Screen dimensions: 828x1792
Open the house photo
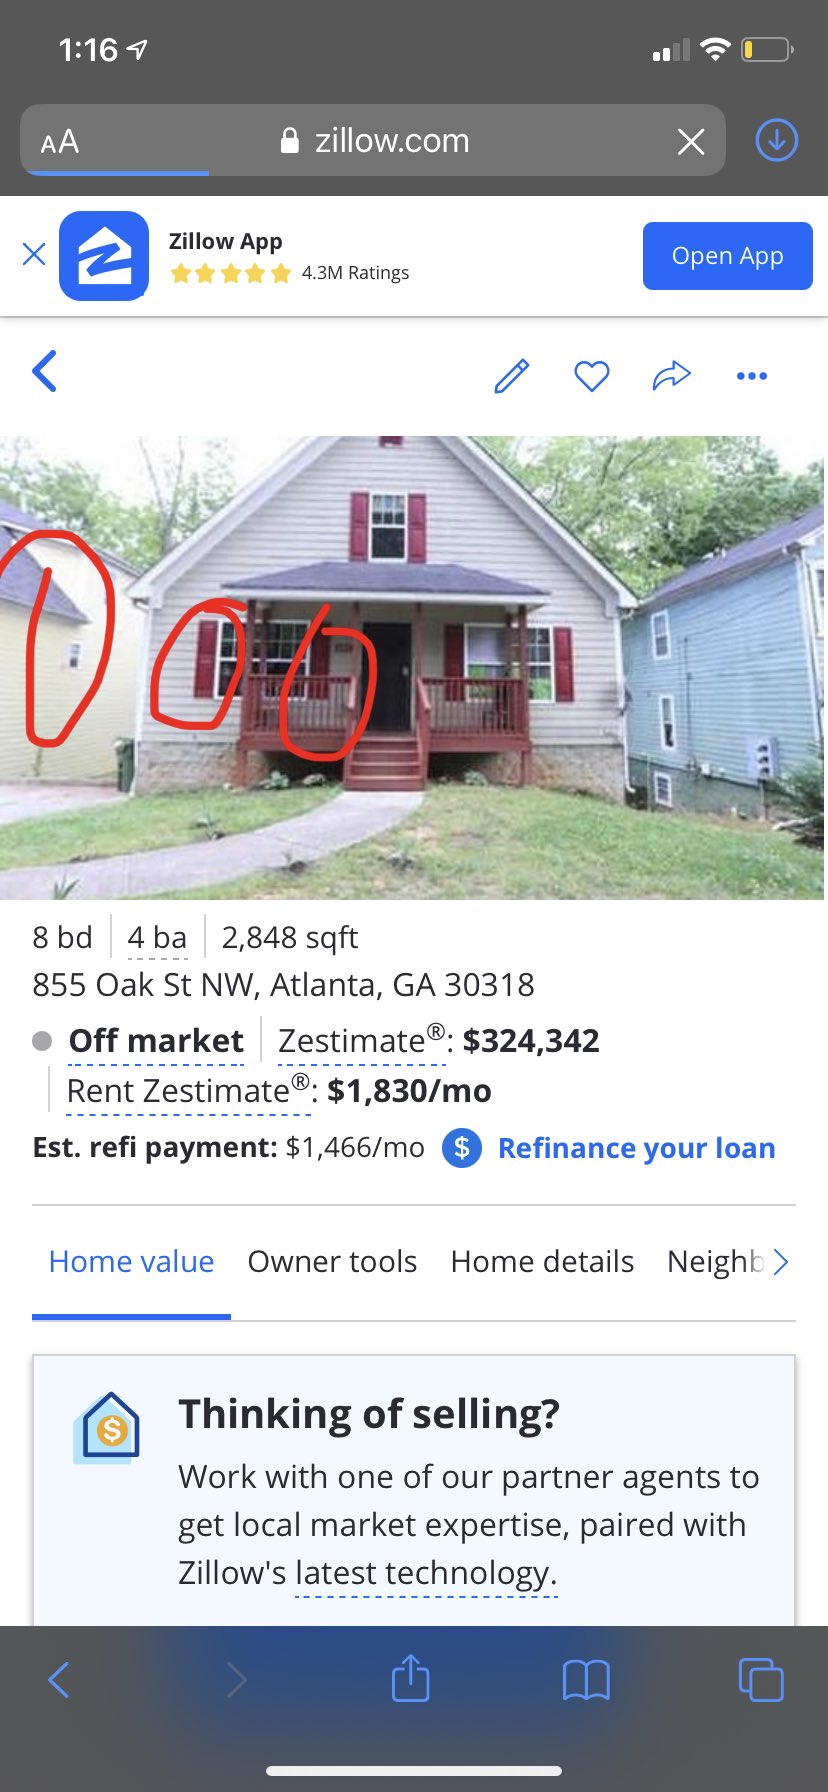coord(414,667)
